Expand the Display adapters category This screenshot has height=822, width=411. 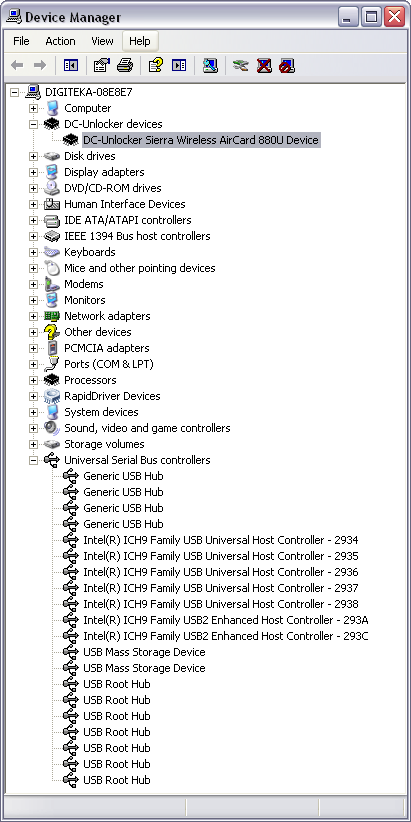coord(34,172)
